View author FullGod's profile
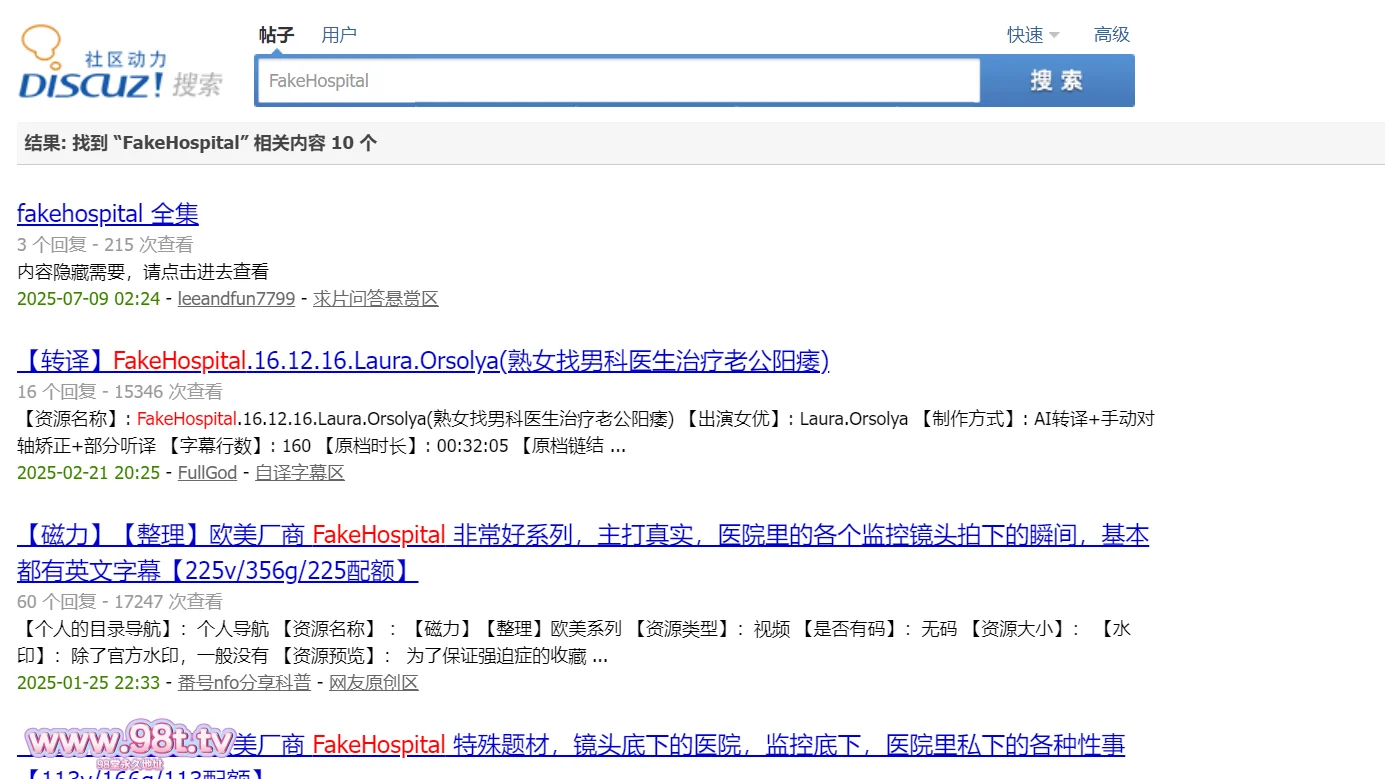The width and height of the screenshot is (1385, 779). pyautogui.click(x=207, y=473)
